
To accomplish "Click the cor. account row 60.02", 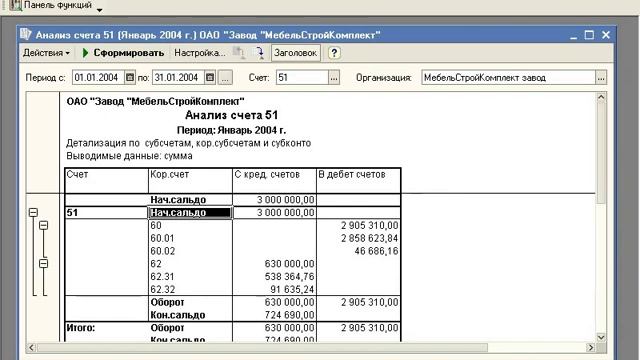I will [x=162, y=251].
